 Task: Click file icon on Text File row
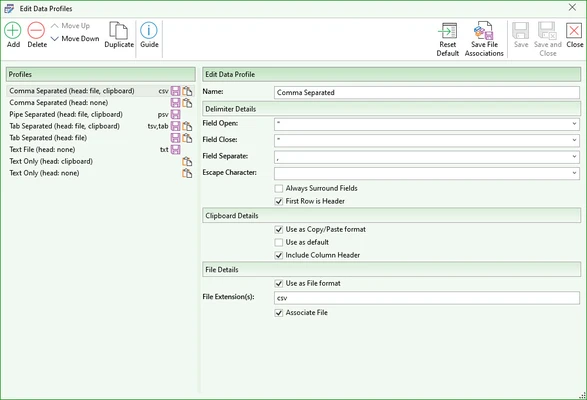[x=175, y=149]
